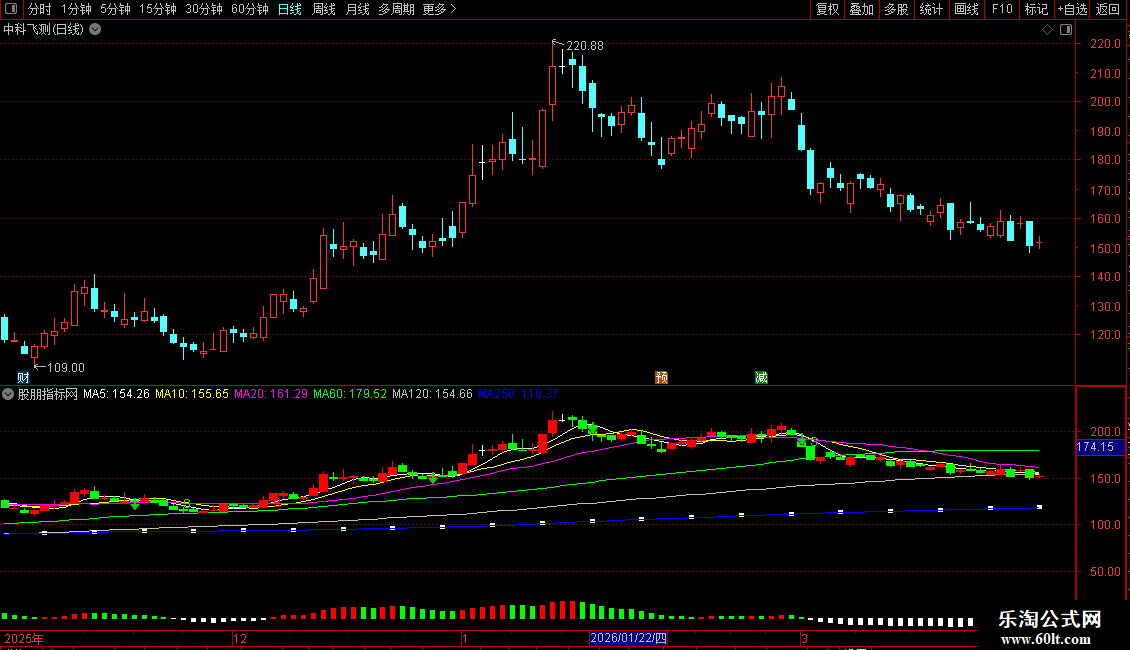Select the 1分钟 period
The height and width of the screenshot is (650, 1130).
(x=76, y=9)
